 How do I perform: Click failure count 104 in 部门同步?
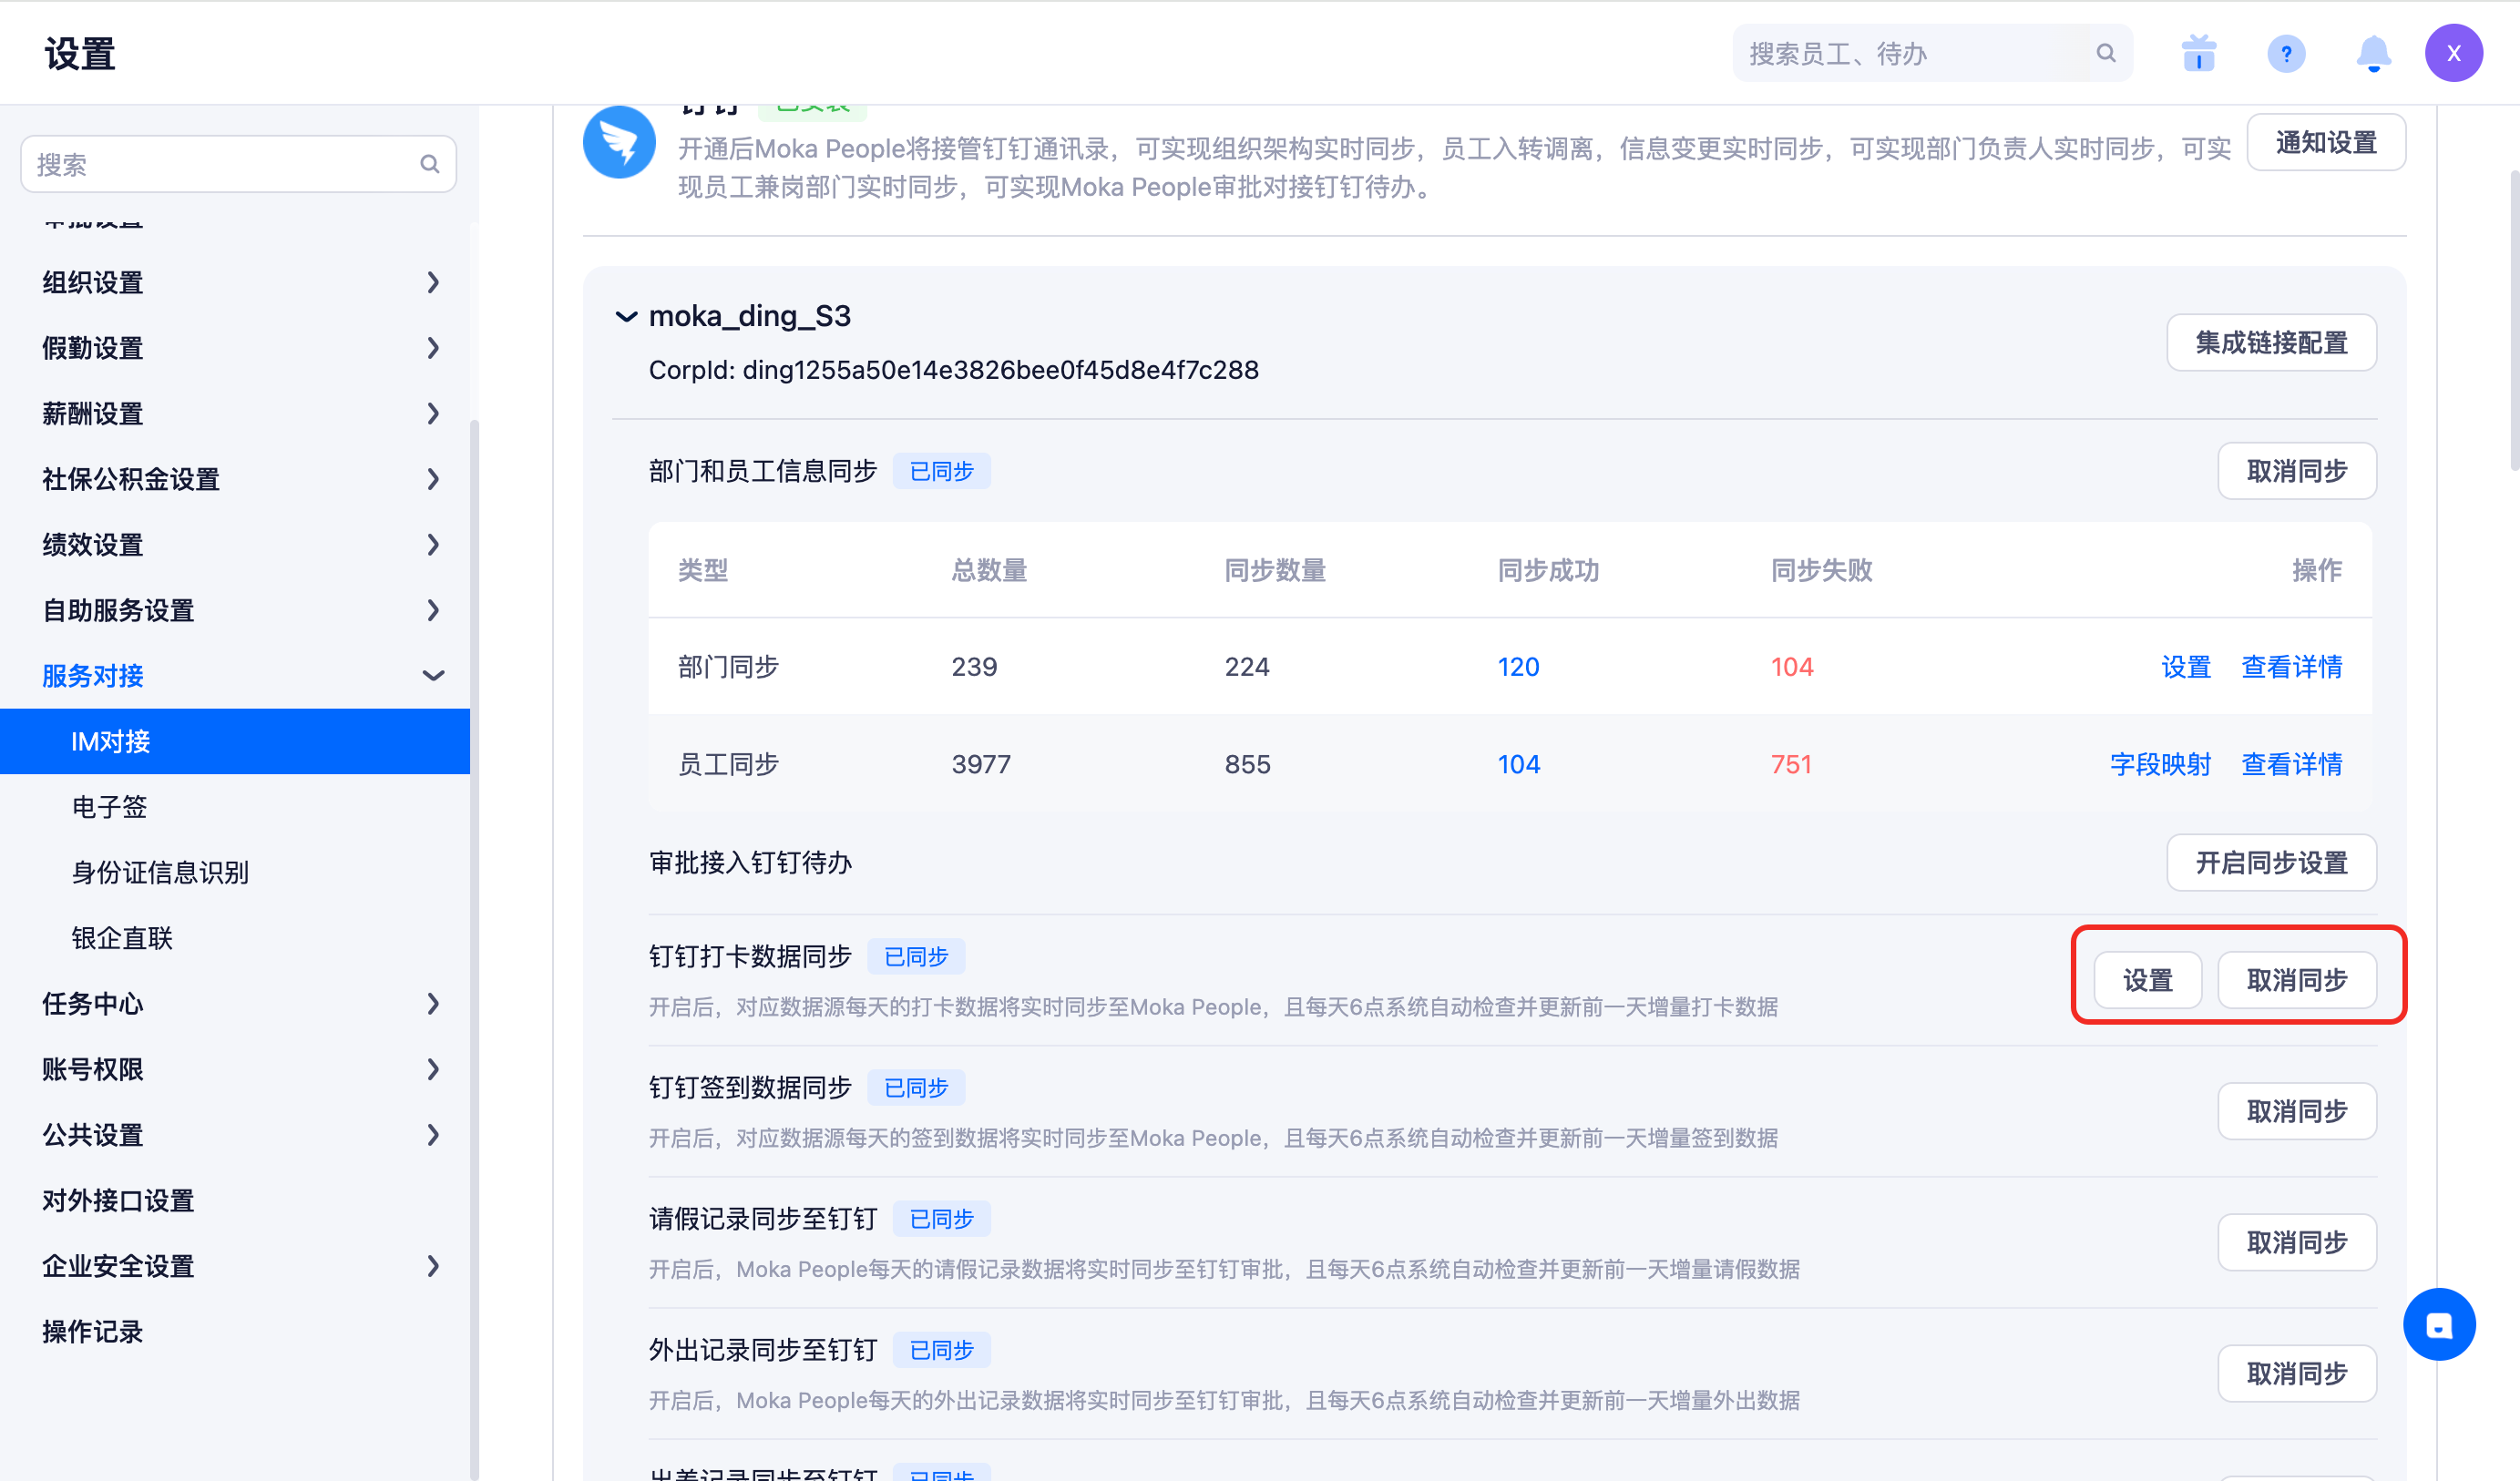pos(1791,667)
